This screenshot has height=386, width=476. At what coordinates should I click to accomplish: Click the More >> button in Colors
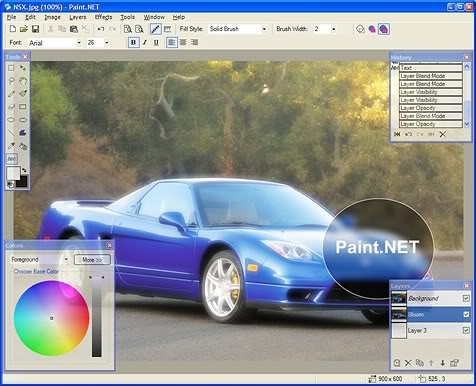coord(92,260)
